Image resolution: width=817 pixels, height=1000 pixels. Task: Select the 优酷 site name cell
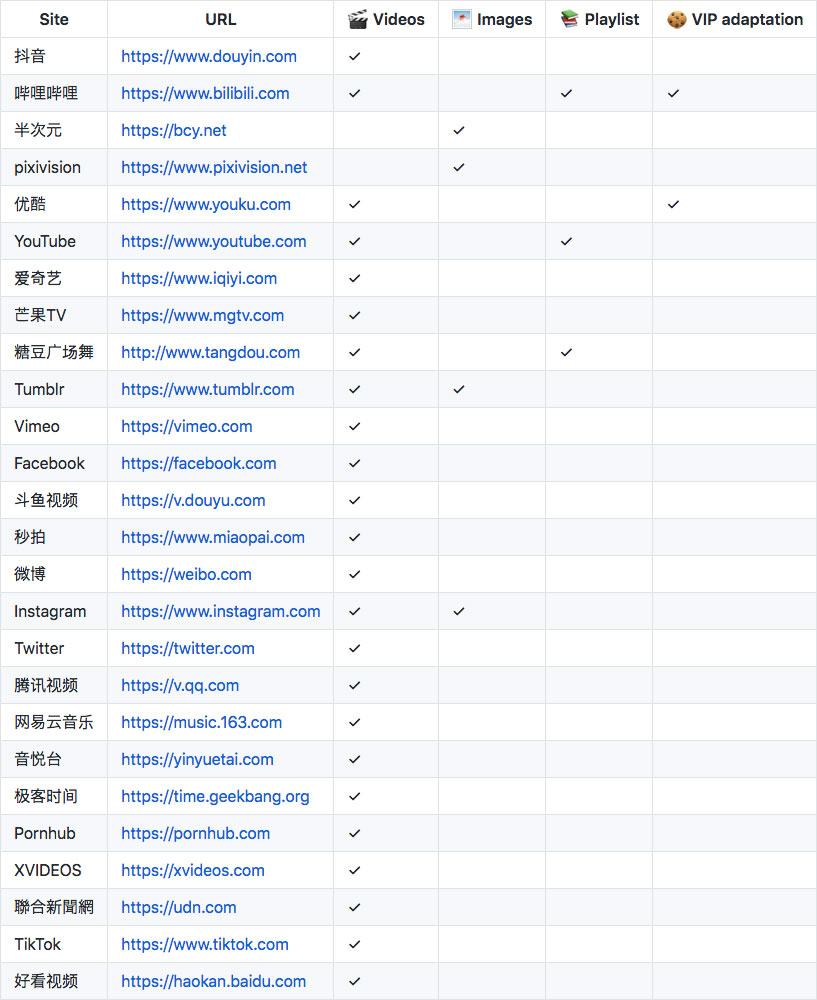click(x=54, y=204)
